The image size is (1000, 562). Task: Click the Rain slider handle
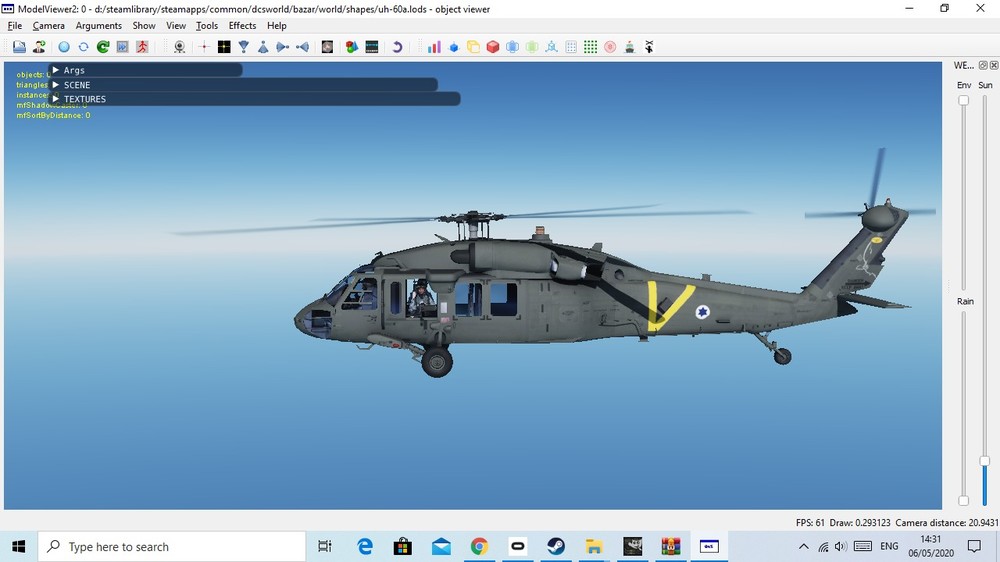click(x=964, y=501)
